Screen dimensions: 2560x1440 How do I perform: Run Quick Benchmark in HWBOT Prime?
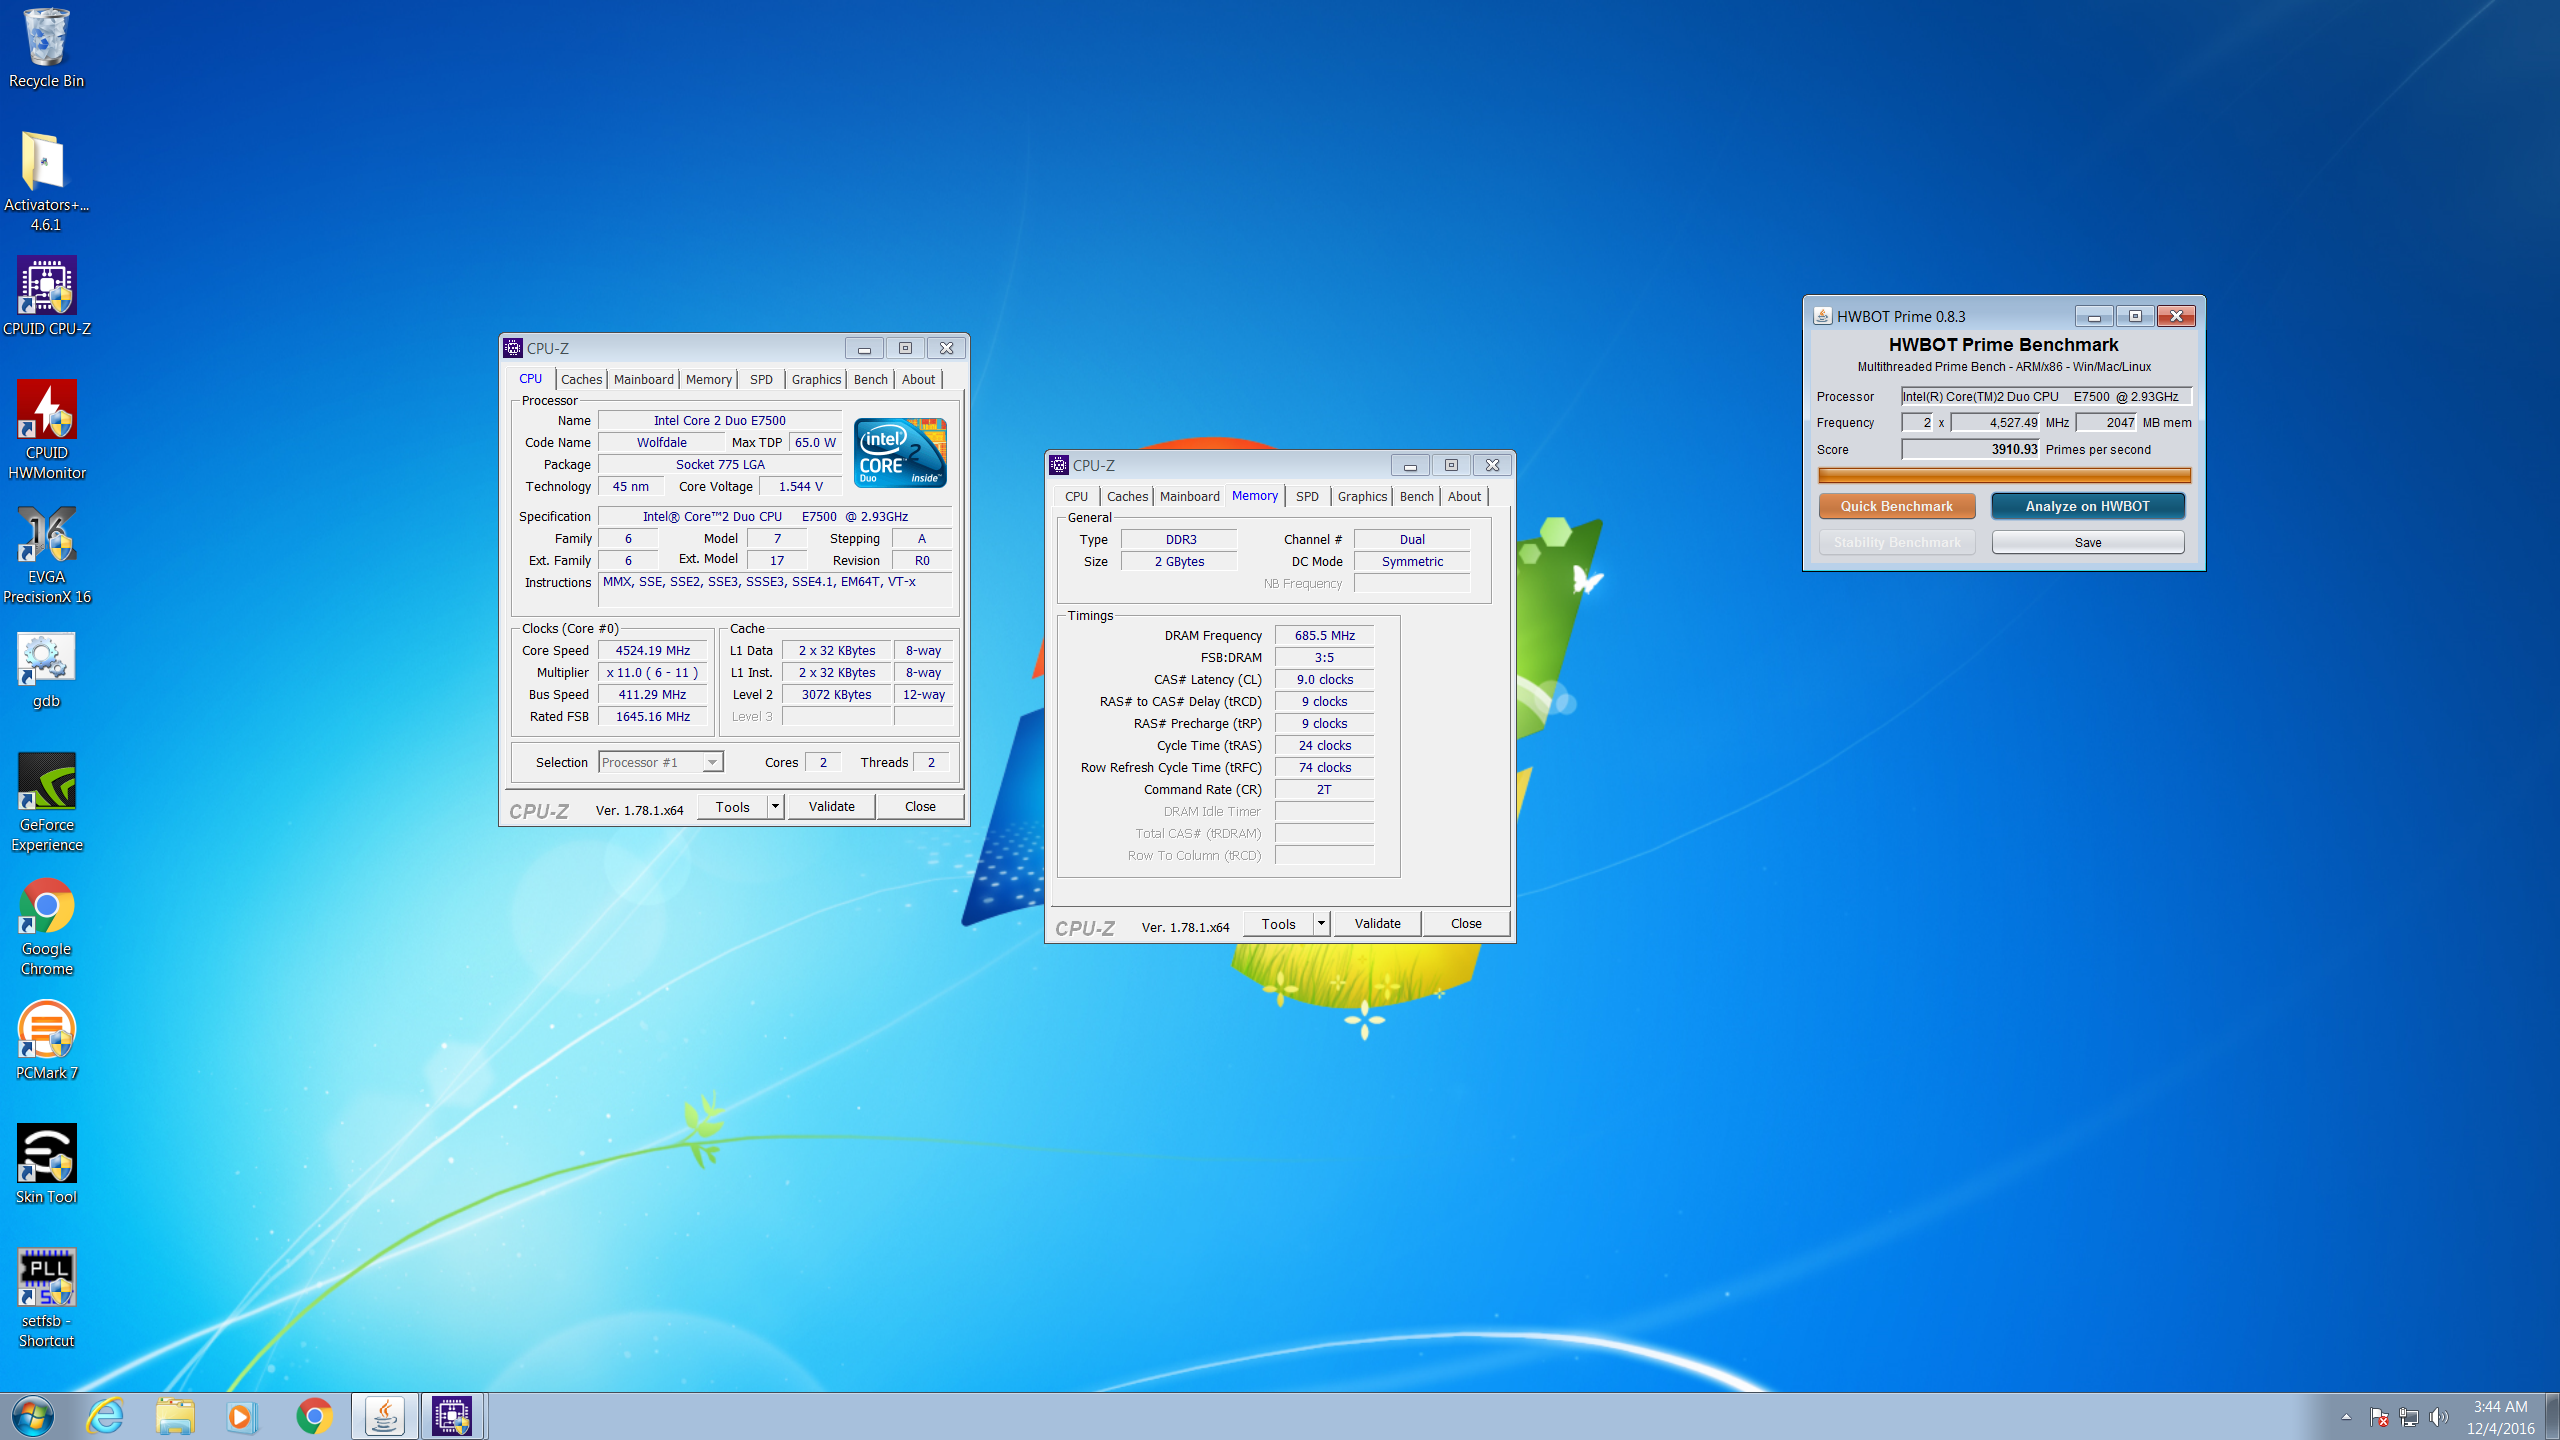coord(1897,506)
